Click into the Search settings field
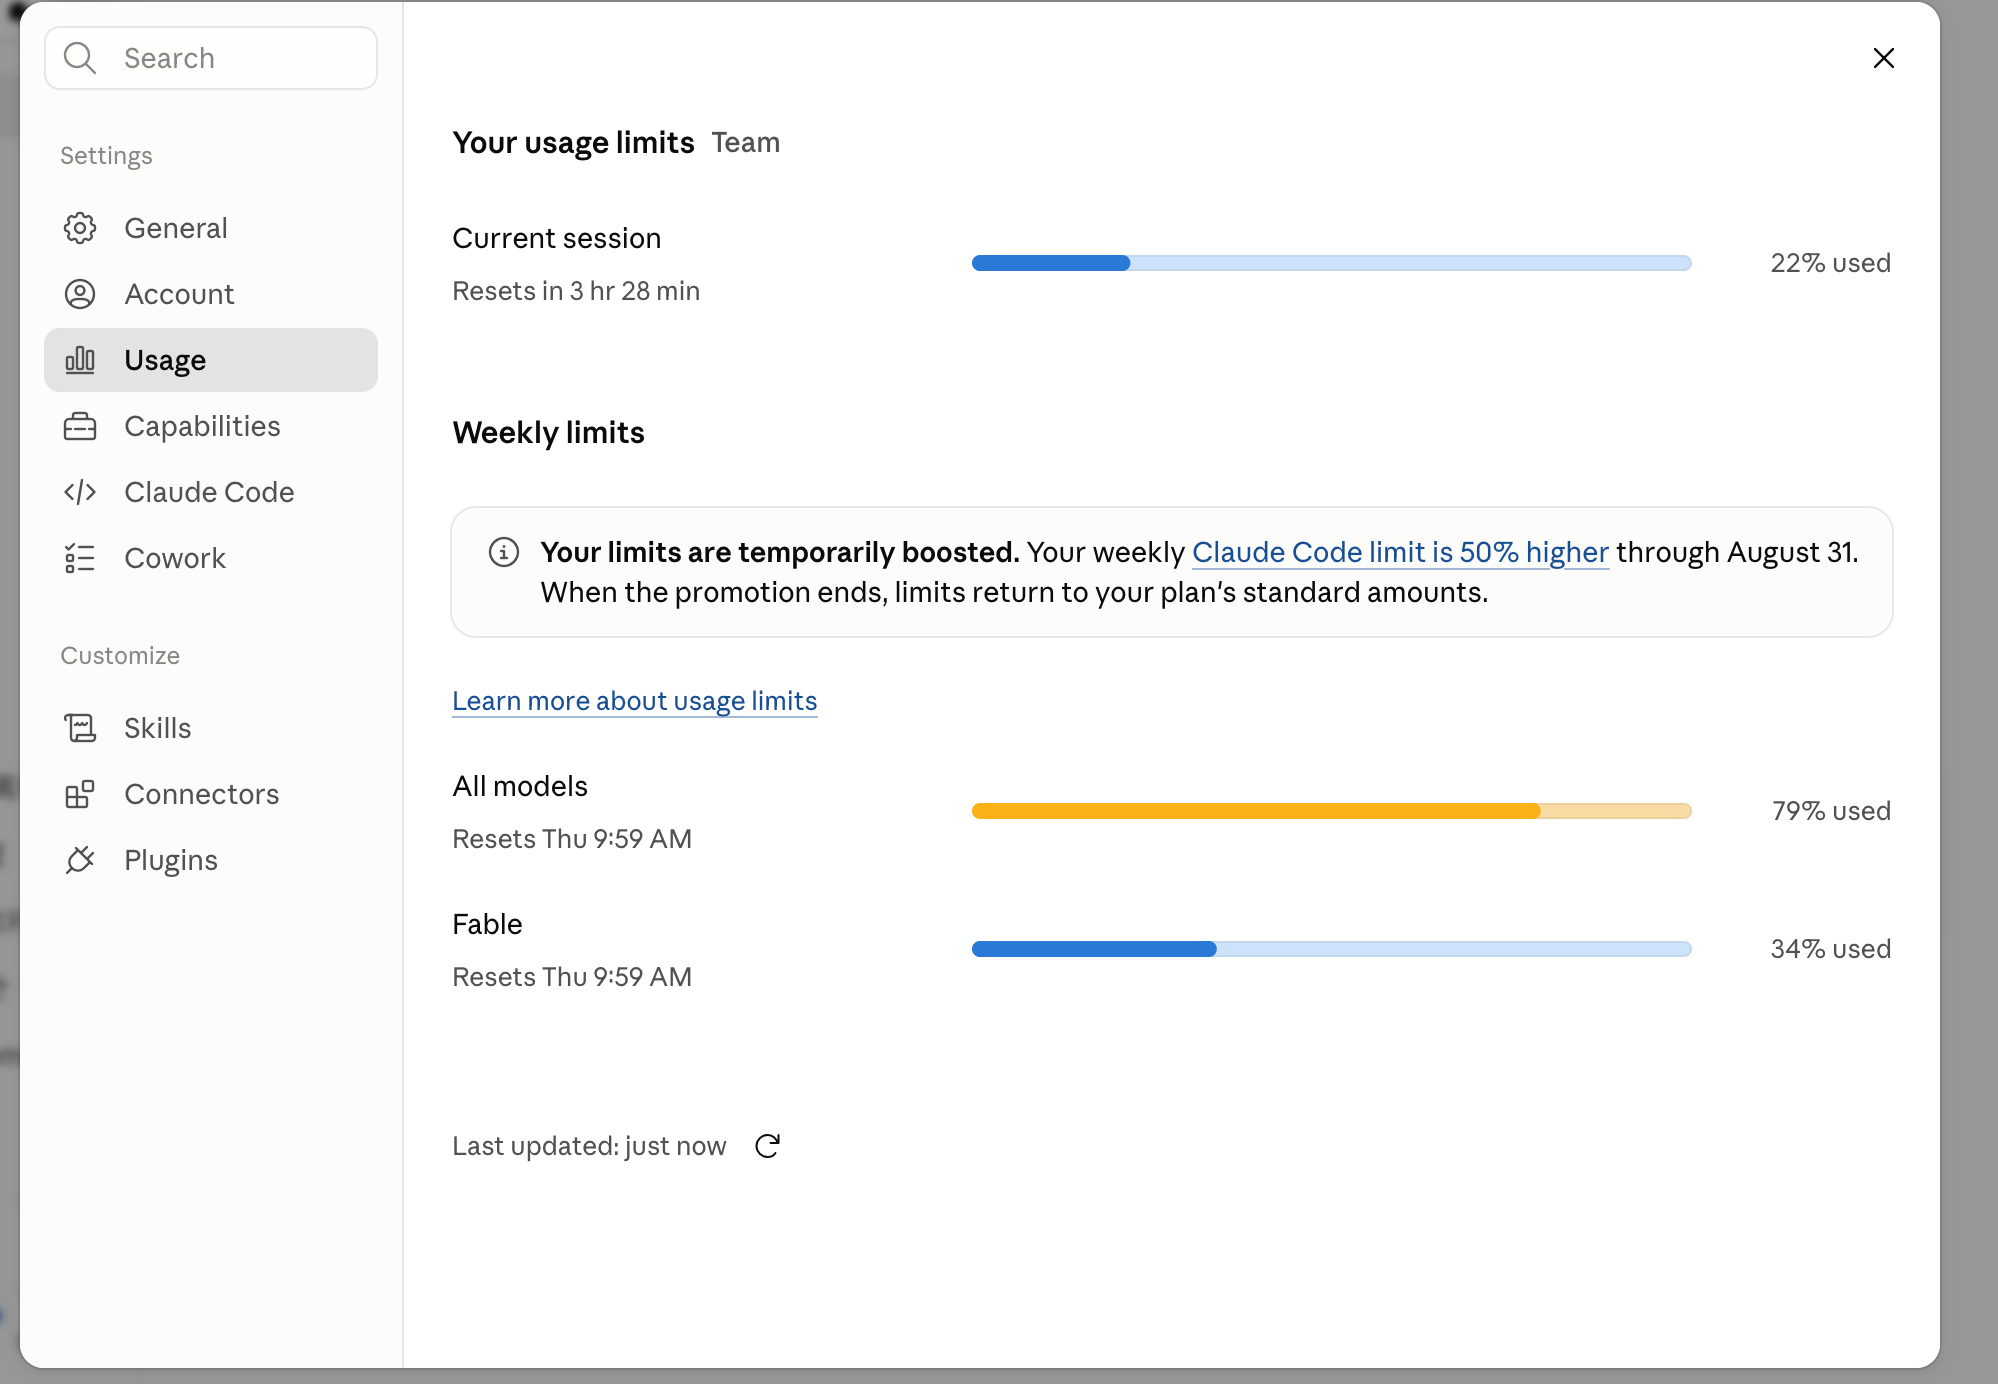The height and width of the screenshot is (1384, 1998). pyautogui.click(x=211, y=58)
